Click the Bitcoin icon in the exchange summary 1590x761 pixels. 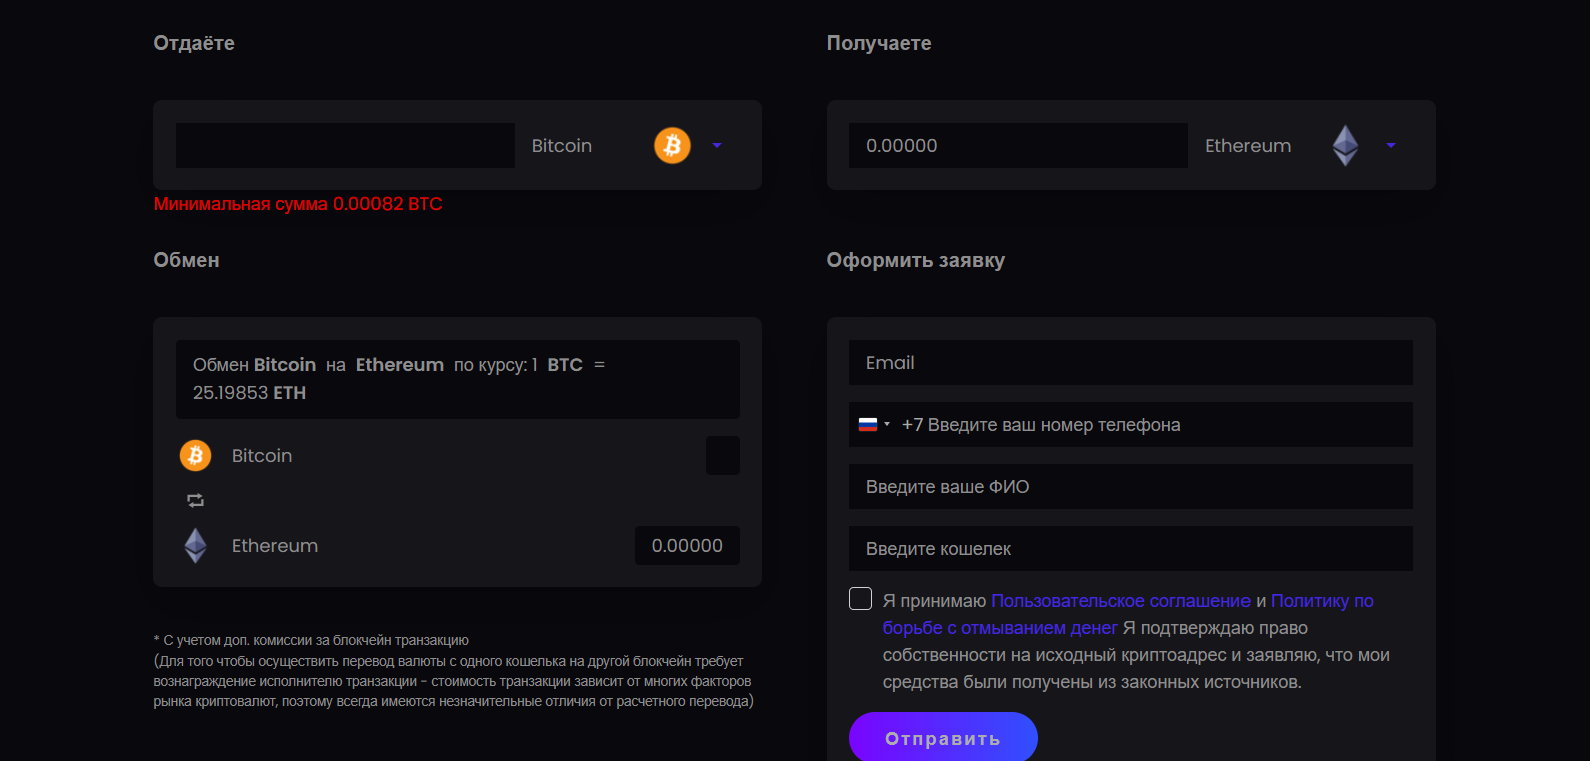click(195, 455)
